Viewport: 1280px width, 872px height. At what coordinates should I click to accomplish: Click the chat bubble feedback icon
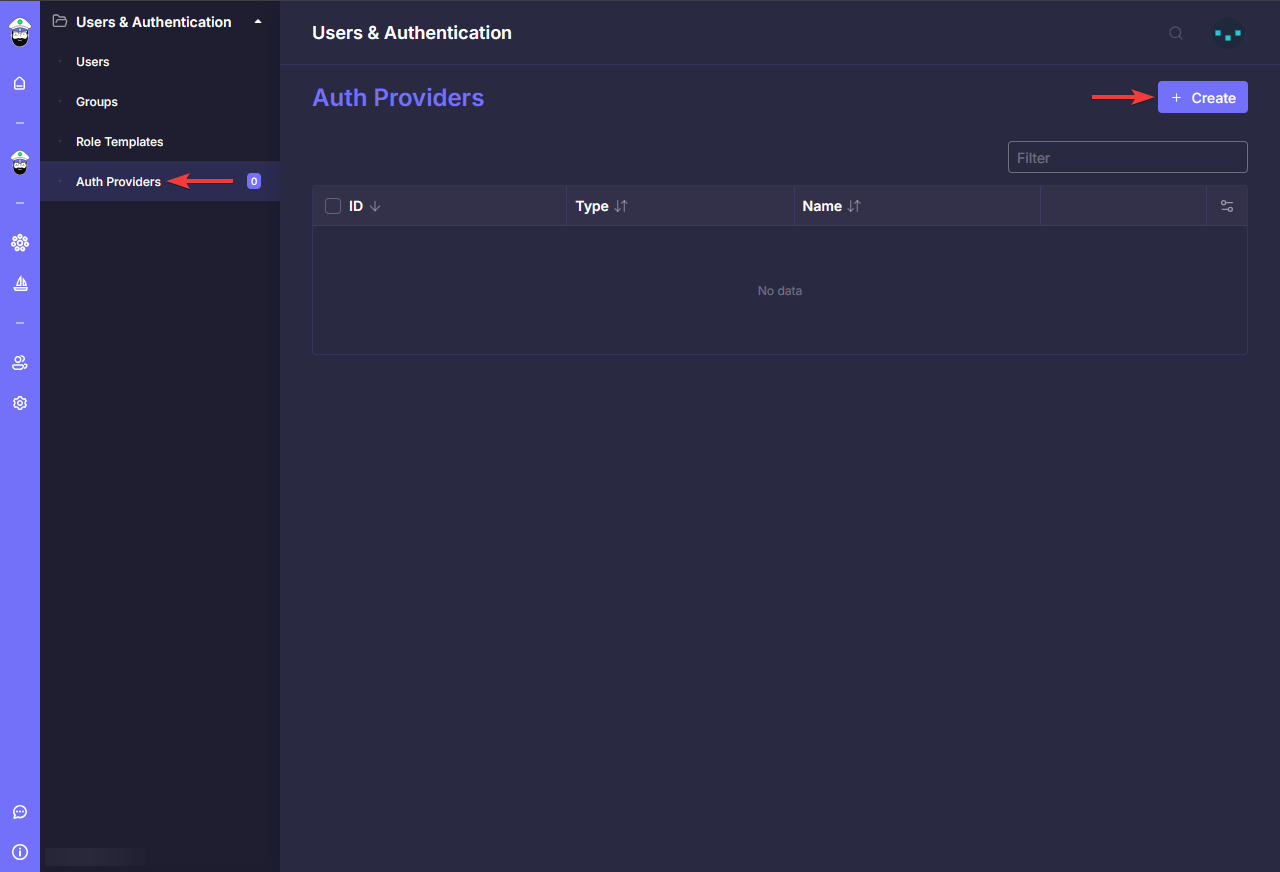[19, 812]
